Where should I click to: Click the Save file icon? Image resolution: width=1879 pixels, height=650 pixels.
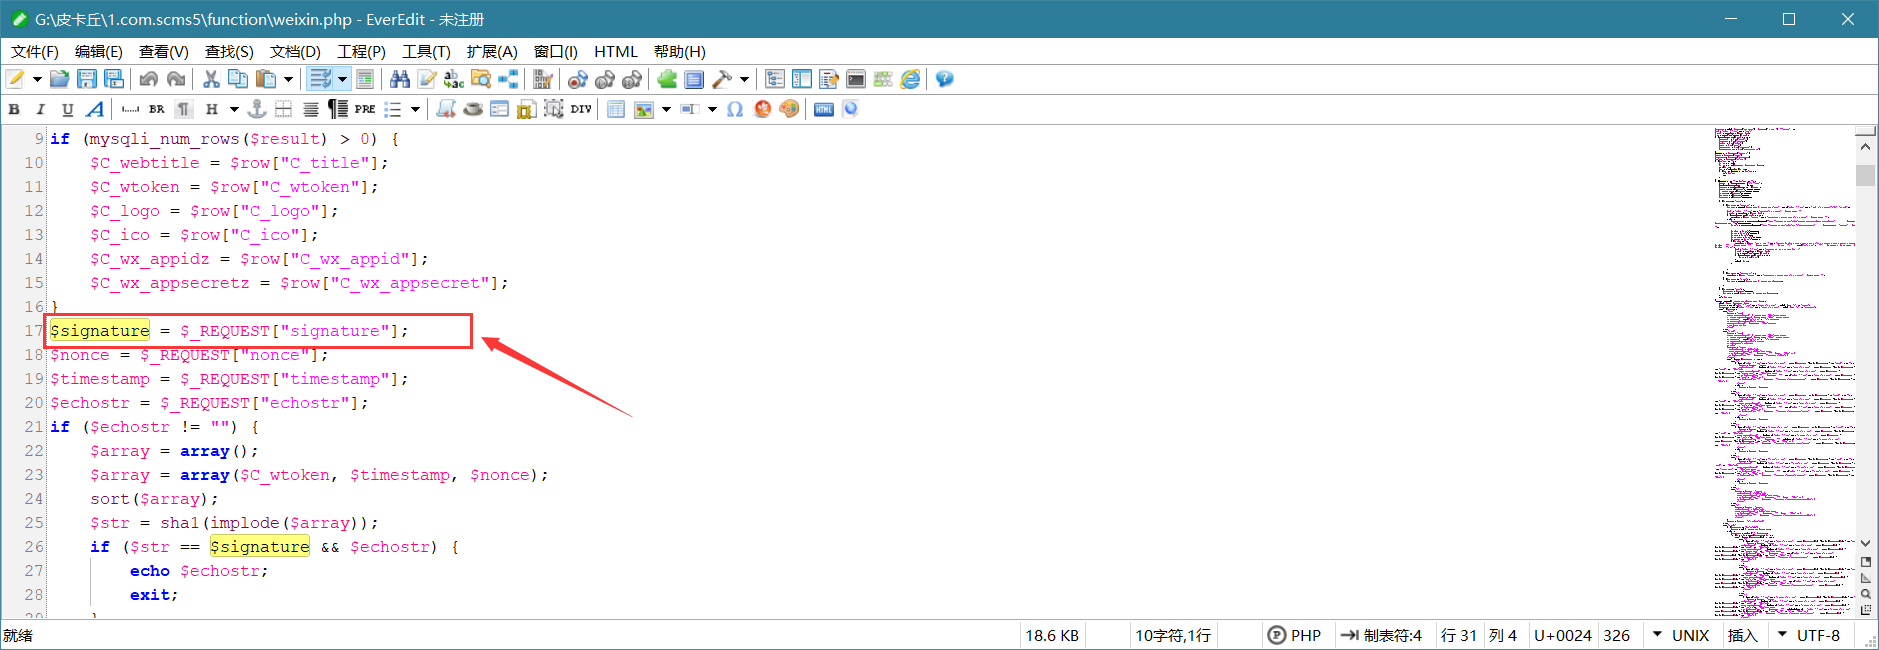pyautogui.click(x=87, y=79)
